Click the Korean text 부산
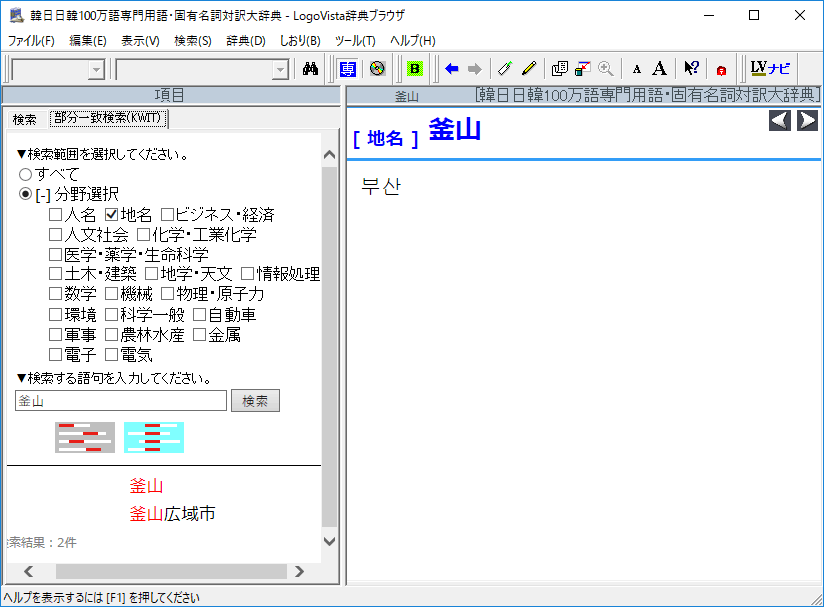The image size is (824, 607). [382, 187]
